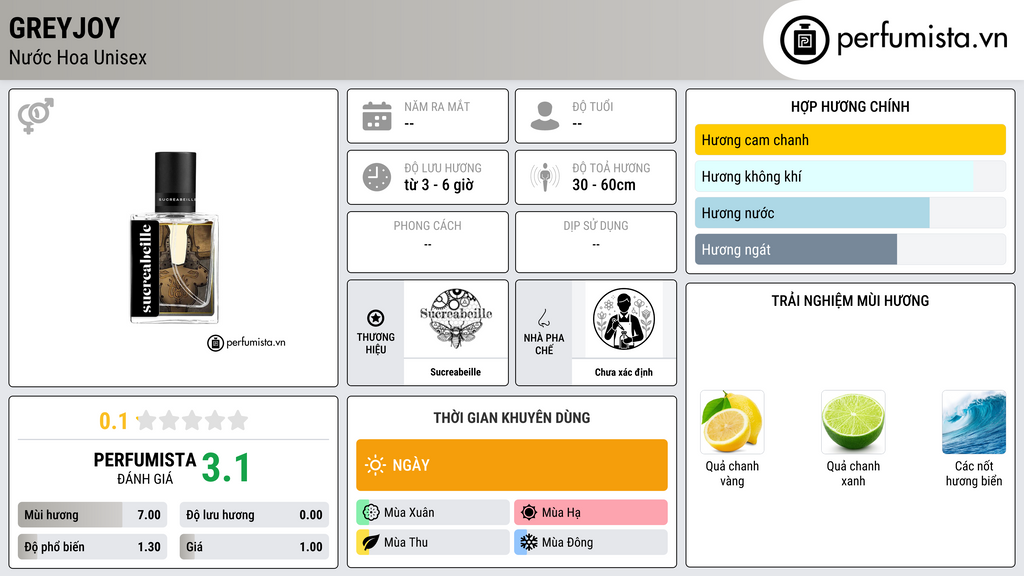
Task: Click the Quả chanh xanh label
Action: pos(853,473)
